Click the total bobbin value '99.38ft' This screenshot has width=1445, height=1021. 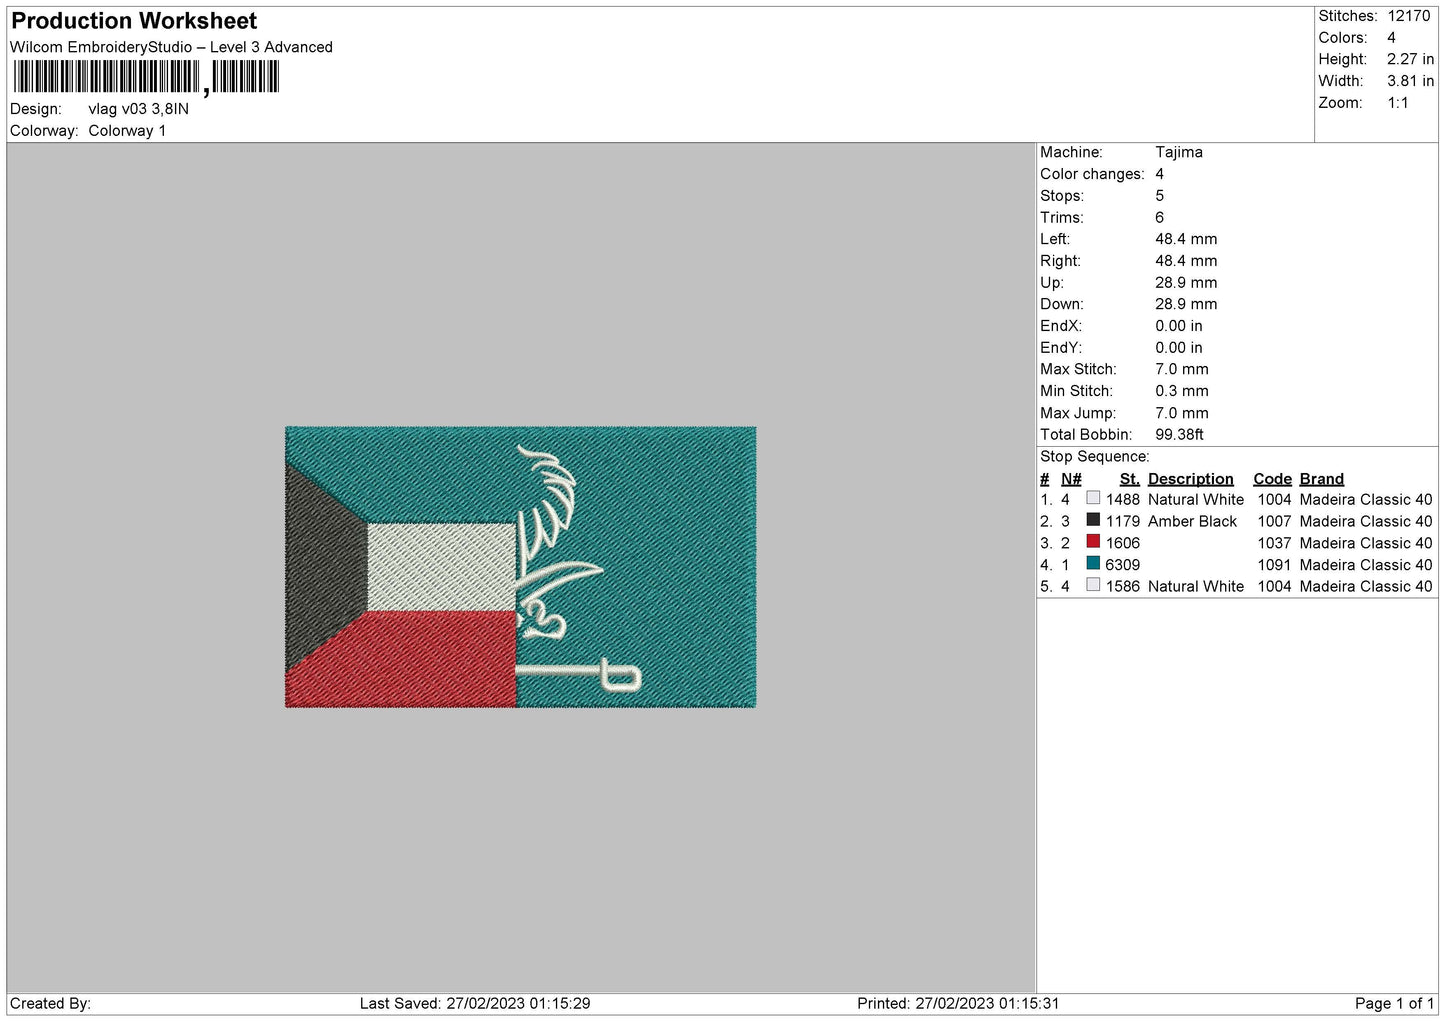tap(1180, 435)
